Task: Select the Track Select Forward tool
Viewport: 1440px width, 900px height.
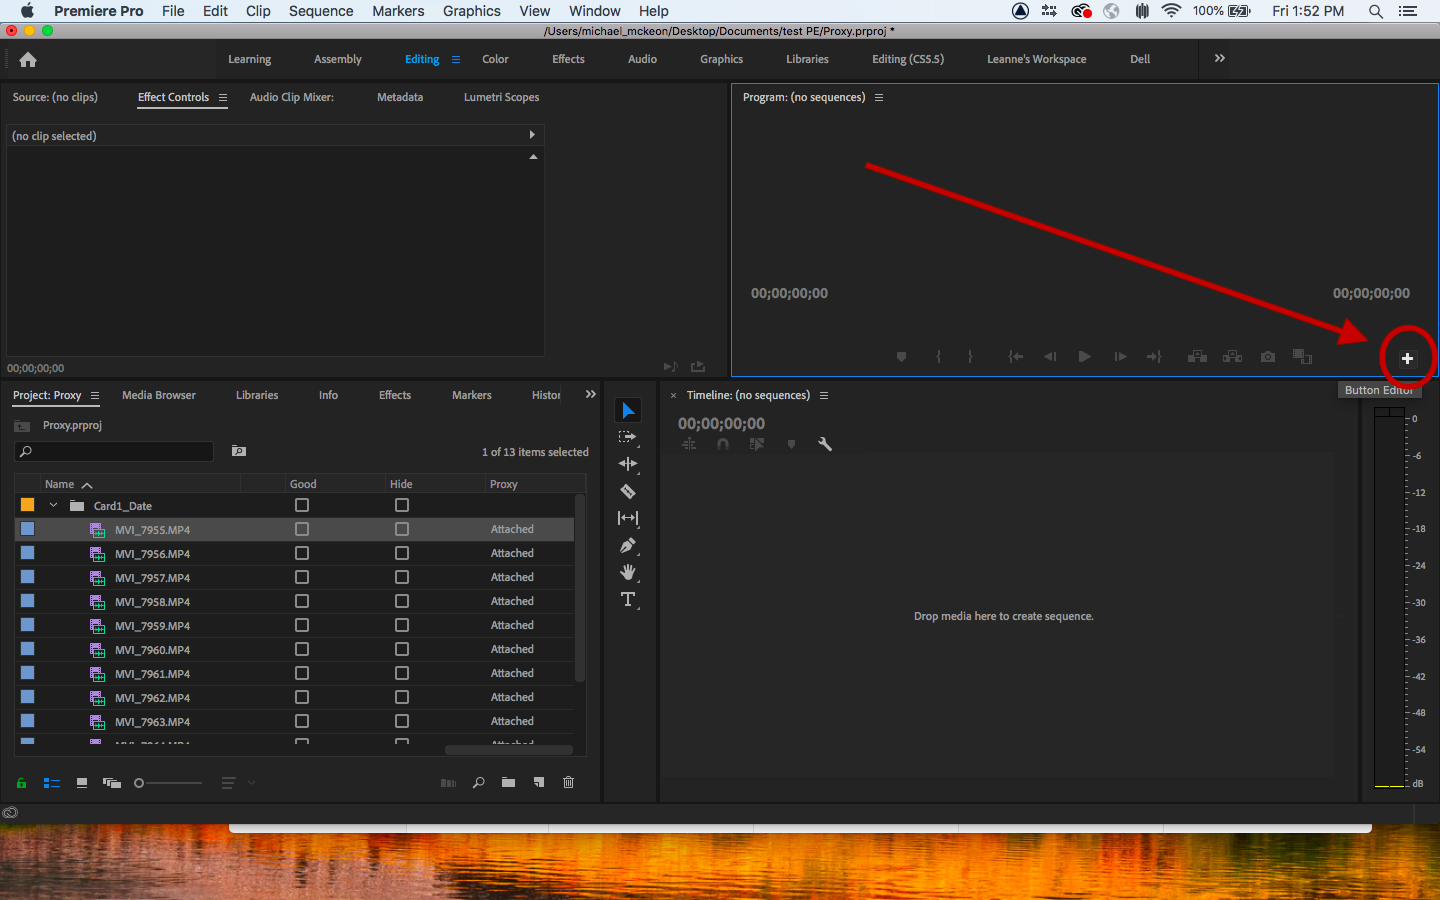Action: point(628,437)
